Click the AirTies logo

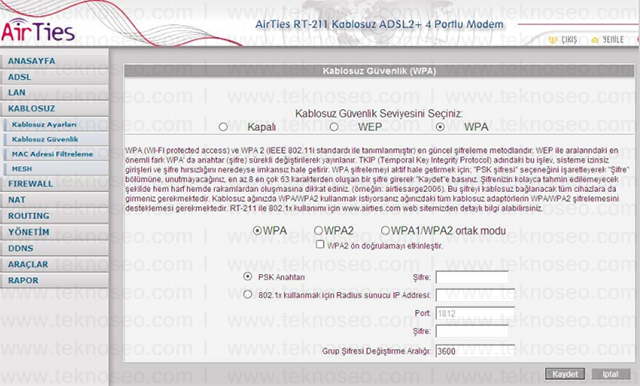38,30
